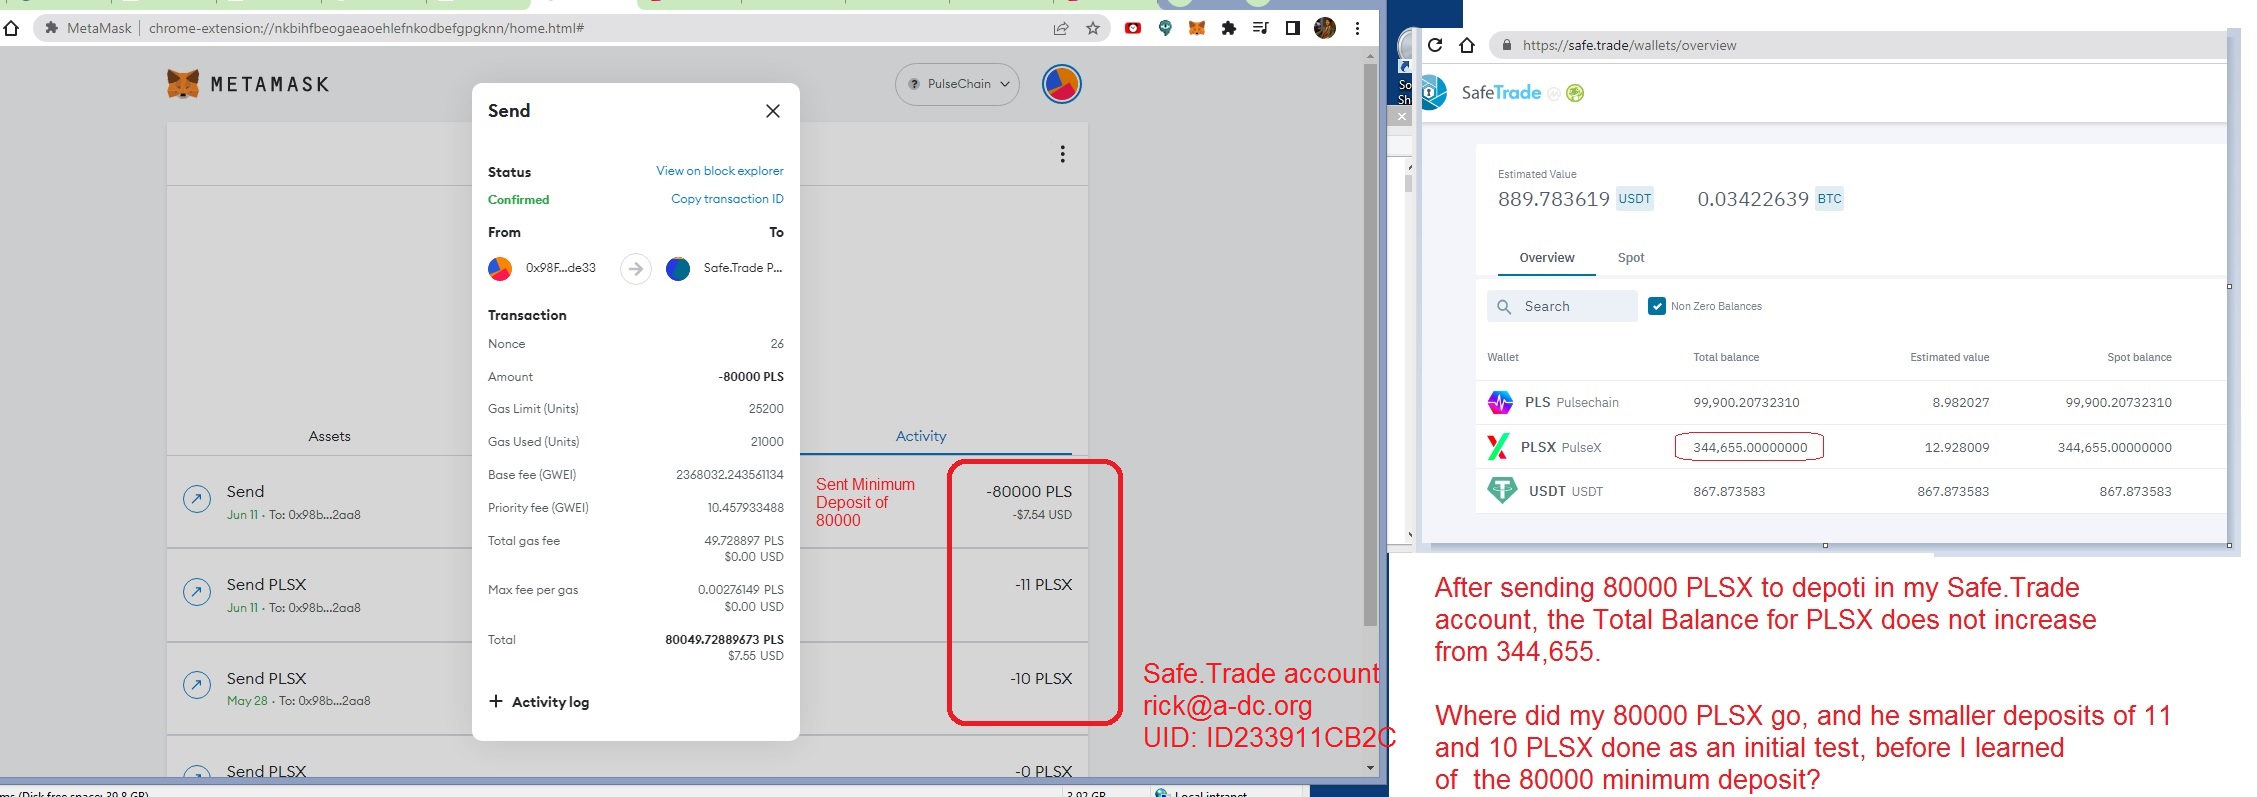Switch to MetaMask Assets tab
Screen dimensions: 2257x797
click(x=329, y=436)
